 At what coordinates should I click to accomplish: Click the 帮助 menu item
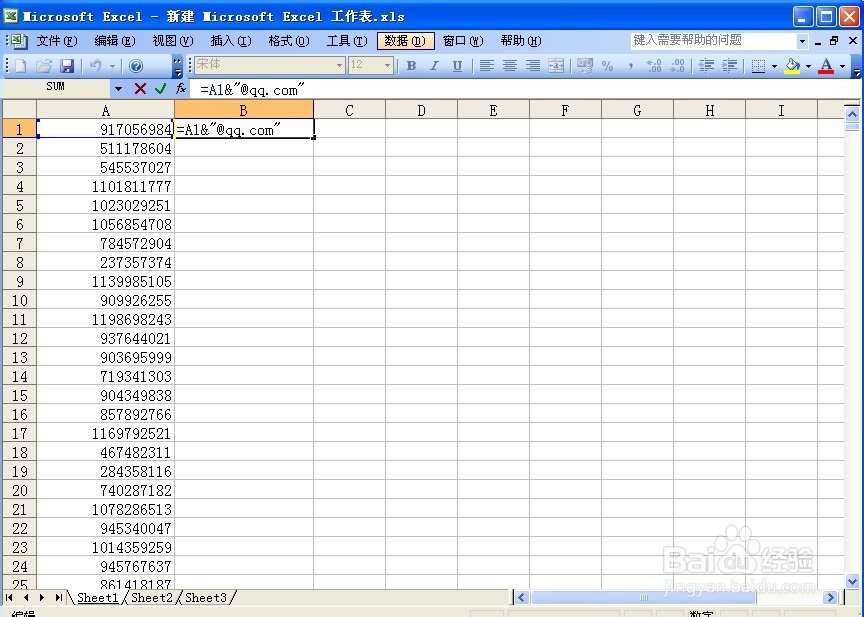[x=520, y=41]
